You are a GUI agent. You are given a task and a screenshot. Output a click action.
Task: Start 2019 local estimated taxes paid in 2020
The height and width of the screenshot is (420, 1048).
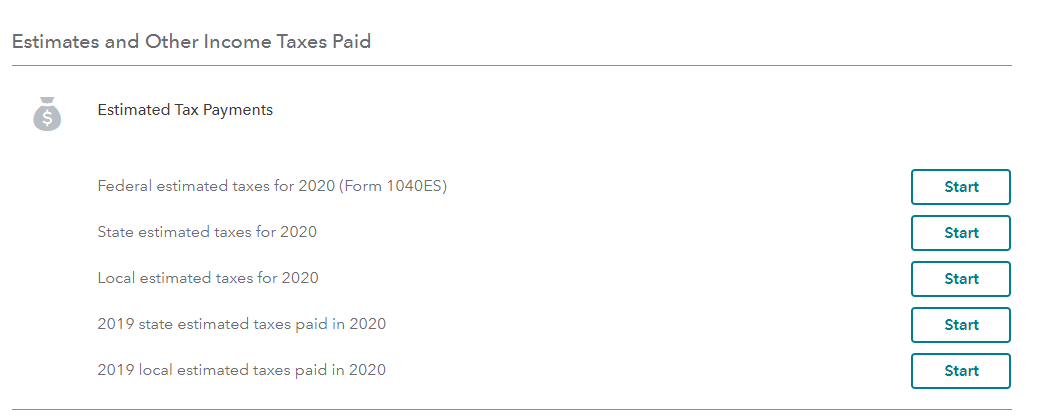pyautogui.click(x=960, y=371)
